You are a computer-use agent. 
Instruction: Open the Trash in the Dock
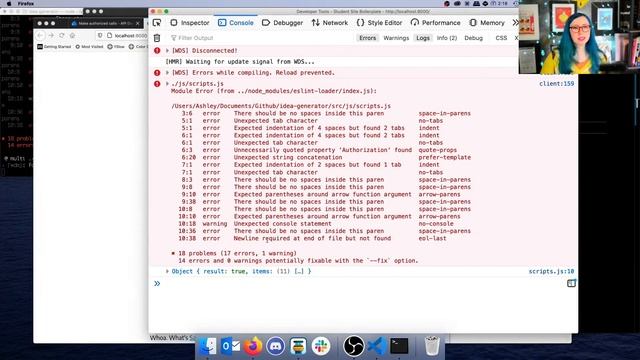coord(432,346)
